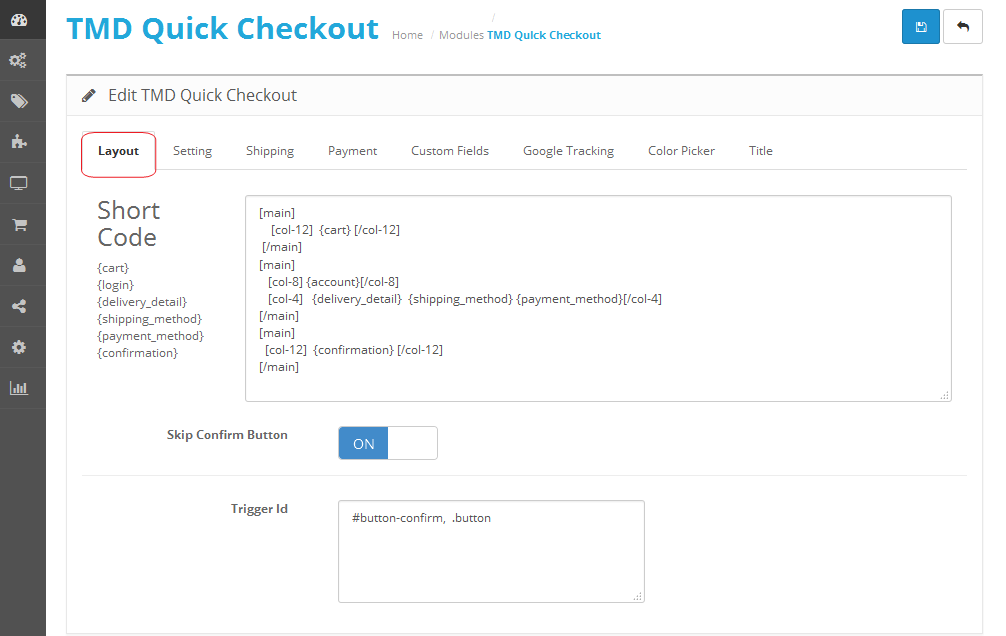Click the Skip Confirm Button label
This screenshot has height=636, width=1006.
227,435
